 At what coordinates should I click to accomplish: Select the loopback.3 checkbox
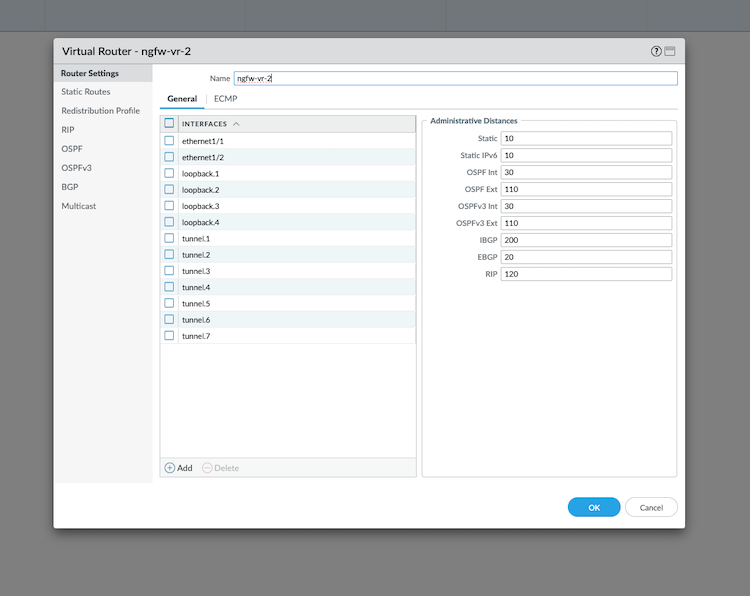[x=169, y=206]
